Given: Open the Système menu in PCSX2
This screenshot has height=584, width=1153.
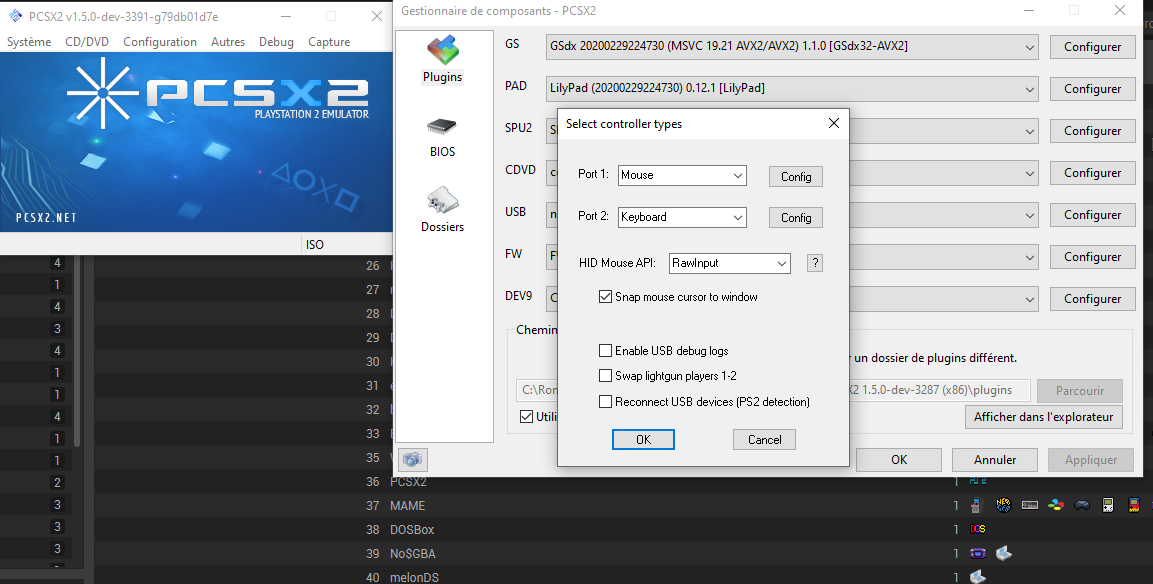Looking at the screenshot, I should pos(29,42).
